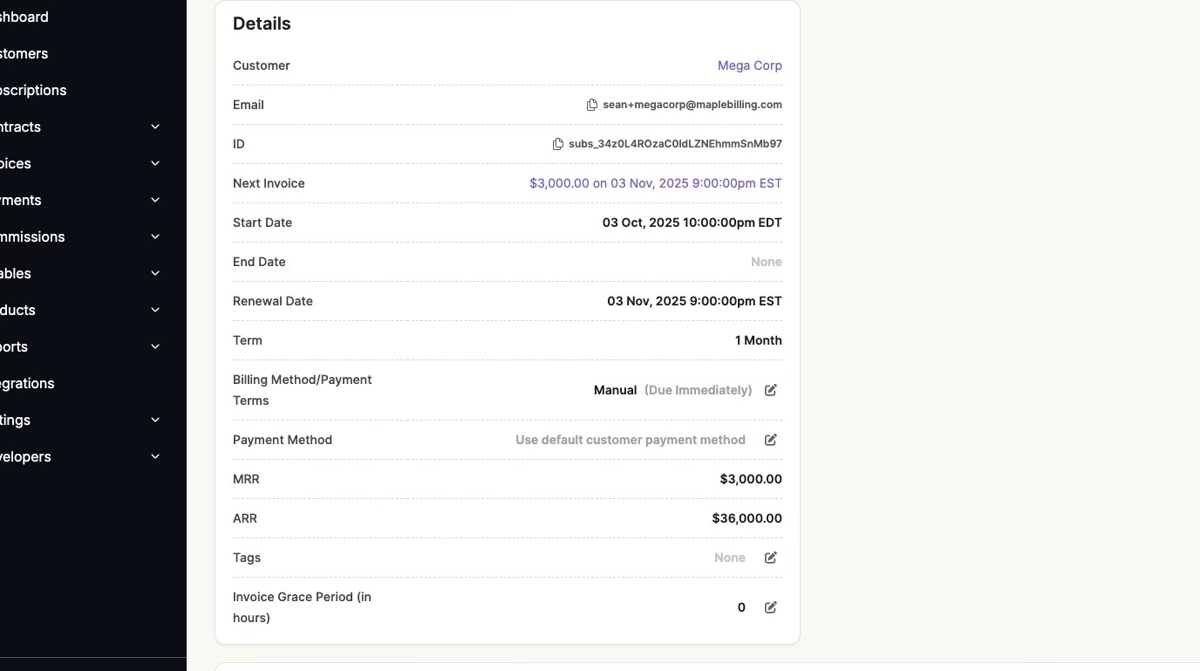Edit the Billing Method/Payment Terms
The height and width of the screenshot is (671, 1200).
(x=771, y=390)
